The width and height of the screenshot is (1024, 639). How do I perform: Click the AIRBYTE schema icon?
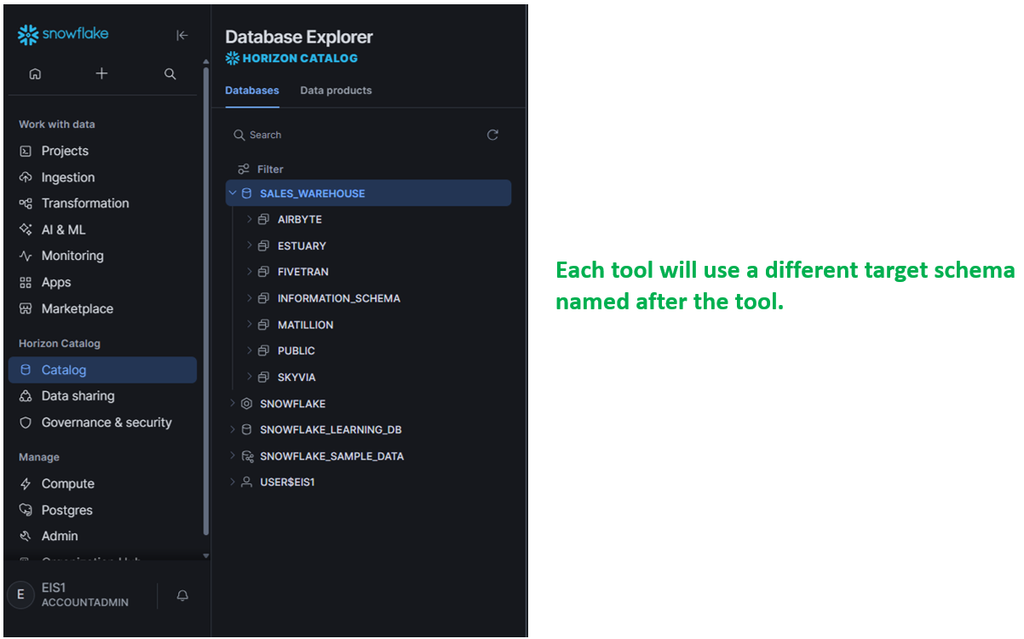tap(263, 220)
